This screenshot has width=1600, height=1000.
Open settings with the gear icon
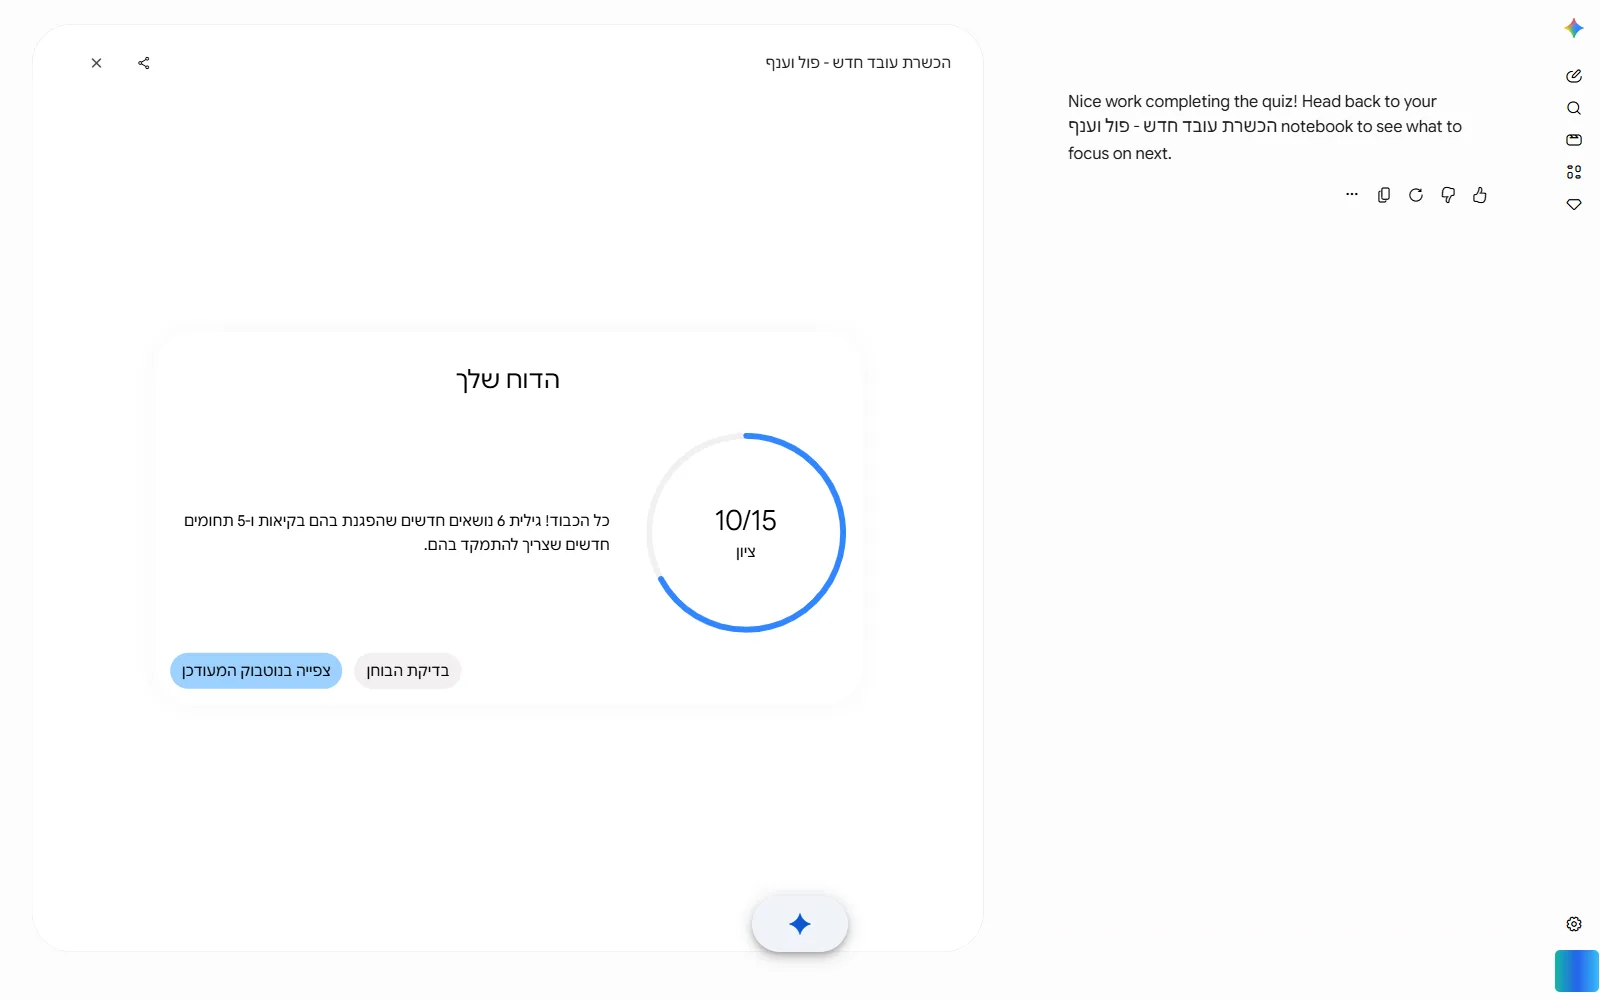tap(1574, 924)
